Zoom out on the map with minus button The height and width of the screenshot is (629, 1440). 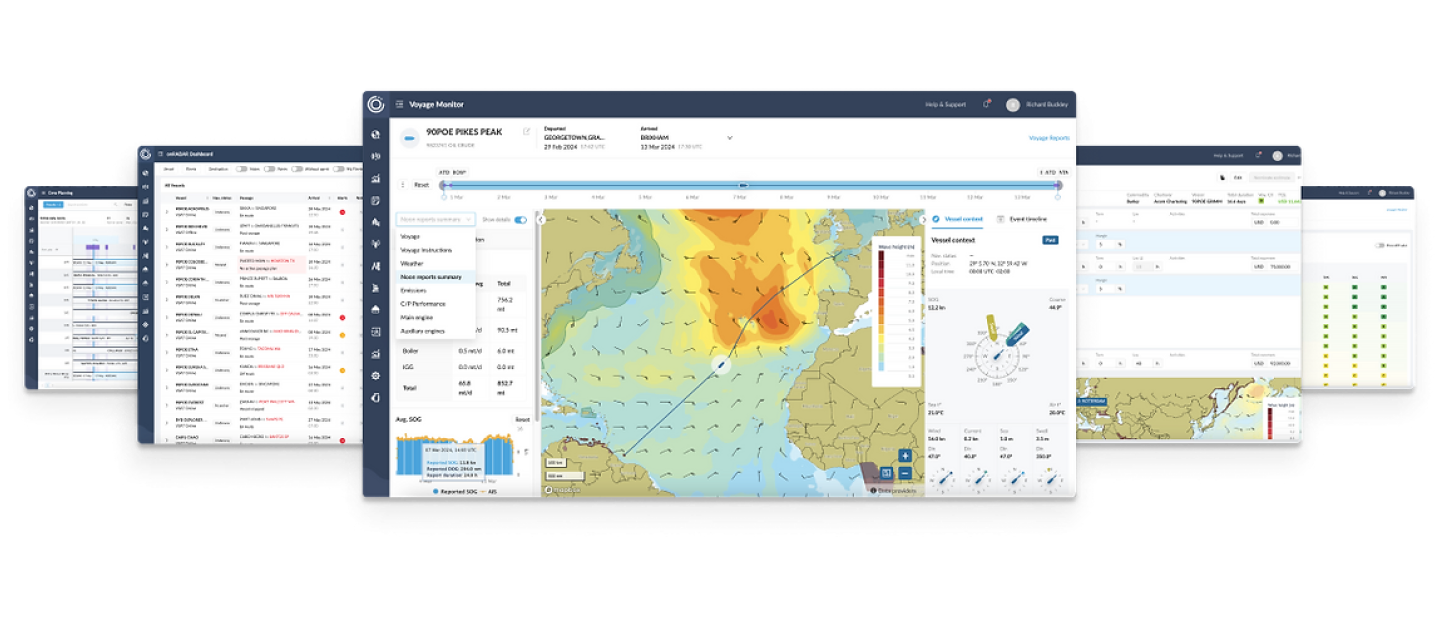[905, 473]
